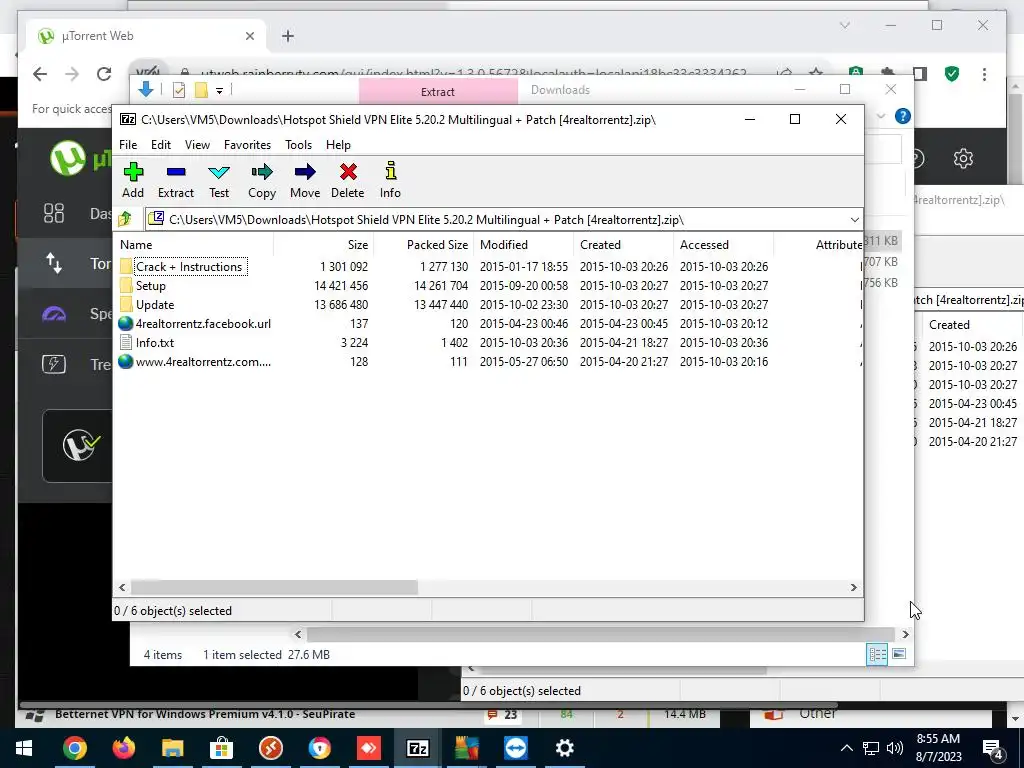This screenshot has width=1024, height=768.
Task: Sort the list by Name column
Action: 193,245
